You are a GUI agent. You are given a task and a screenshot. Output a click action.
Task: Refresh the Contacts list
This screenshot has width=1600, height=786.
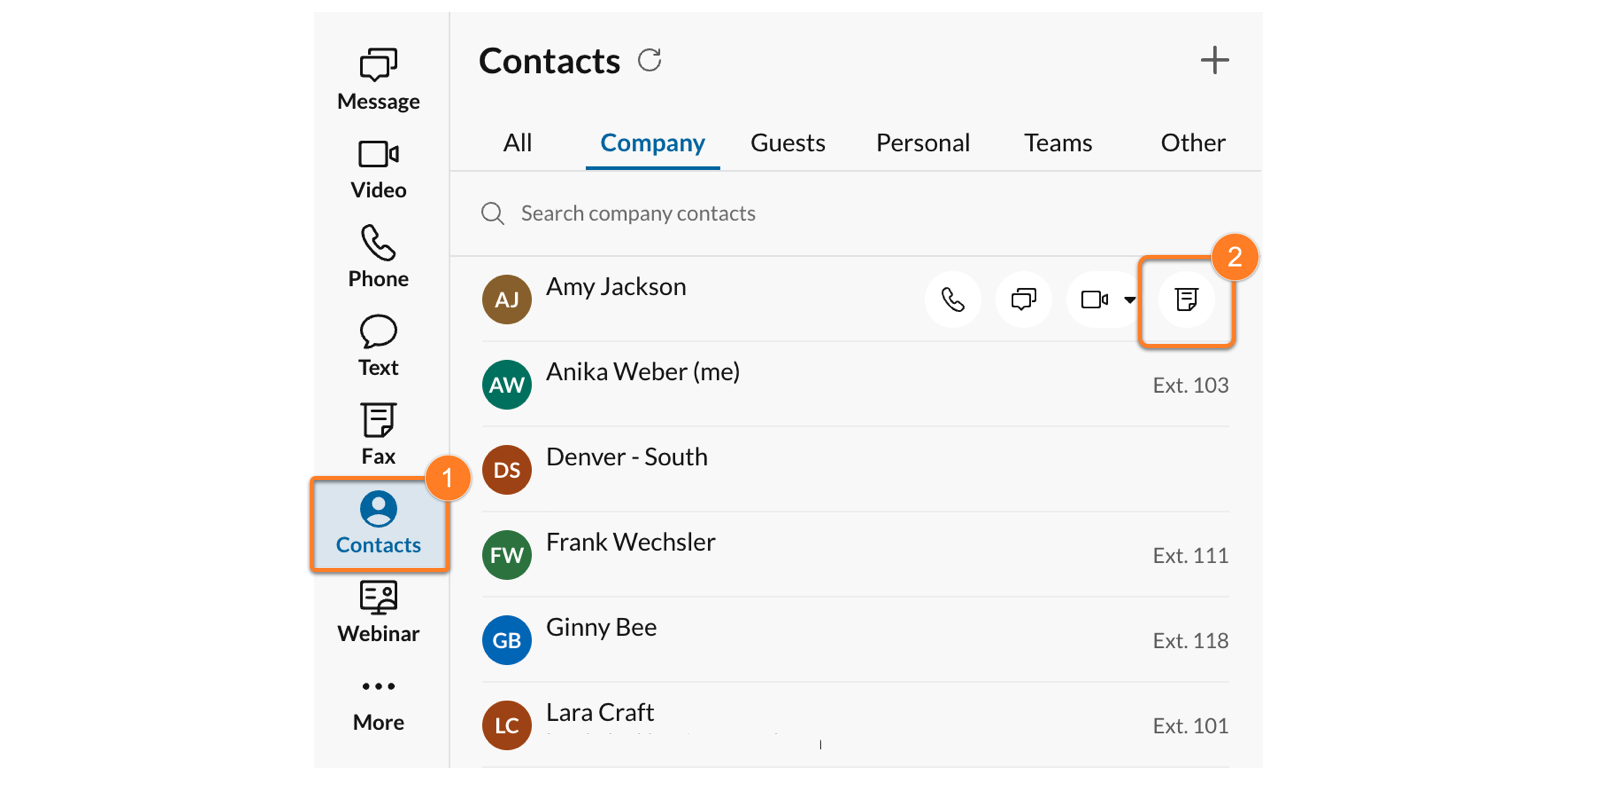pos(650,60)
